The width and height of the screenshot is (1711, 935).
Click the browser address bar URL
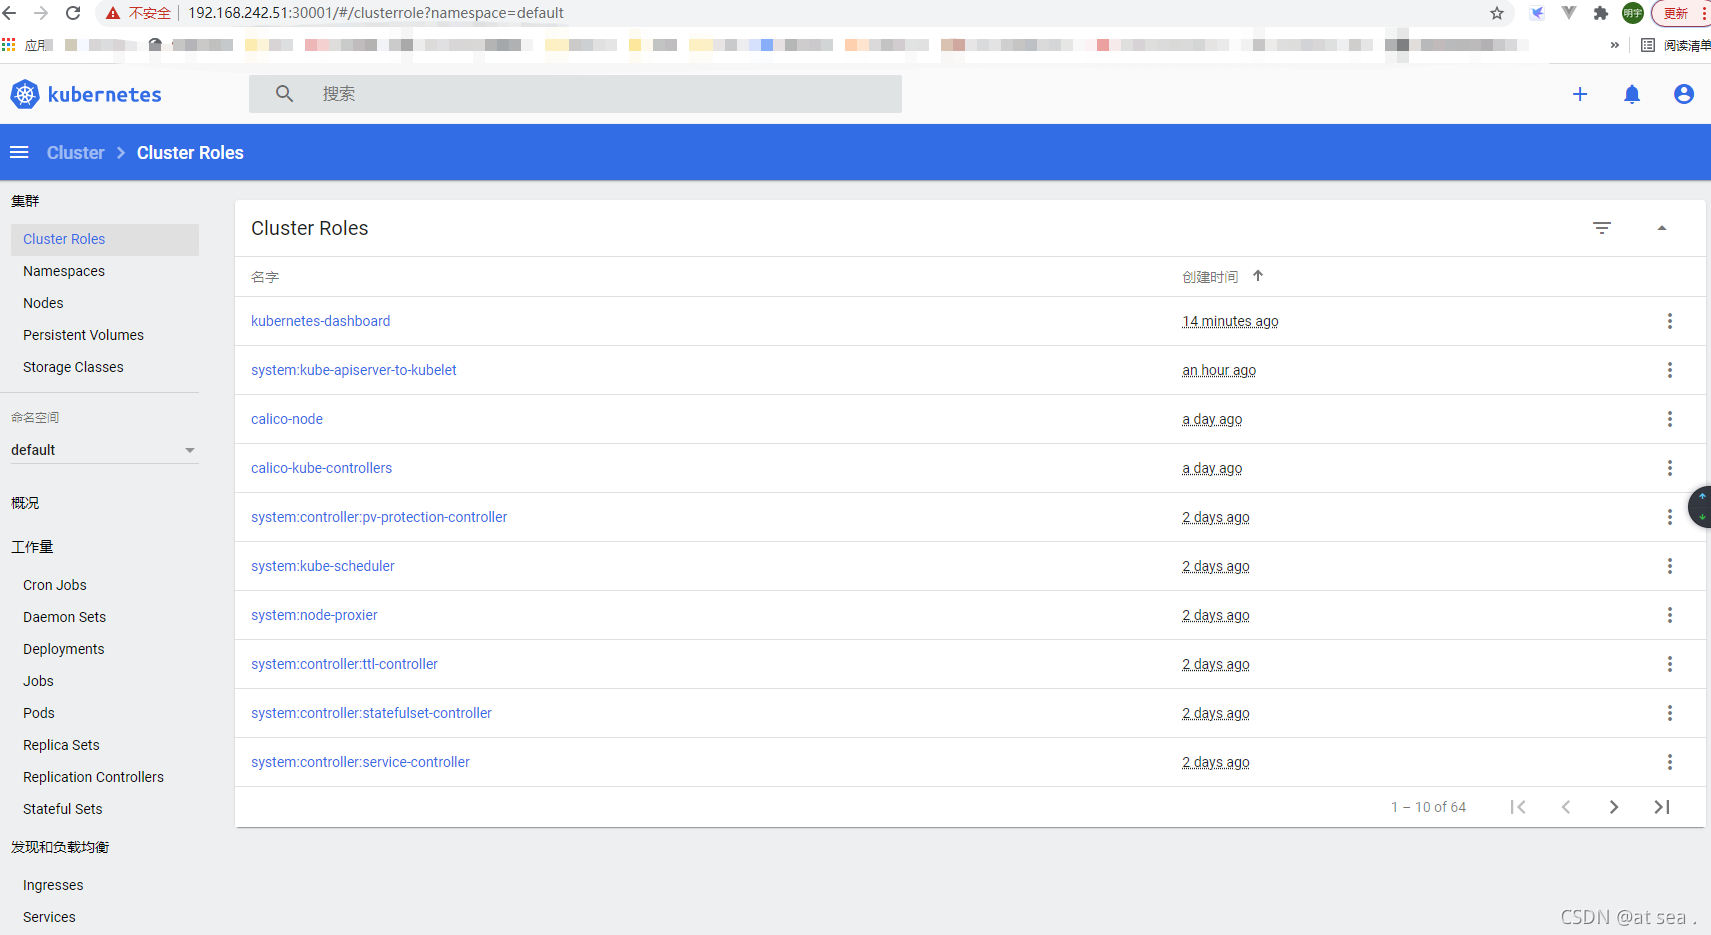376,13
